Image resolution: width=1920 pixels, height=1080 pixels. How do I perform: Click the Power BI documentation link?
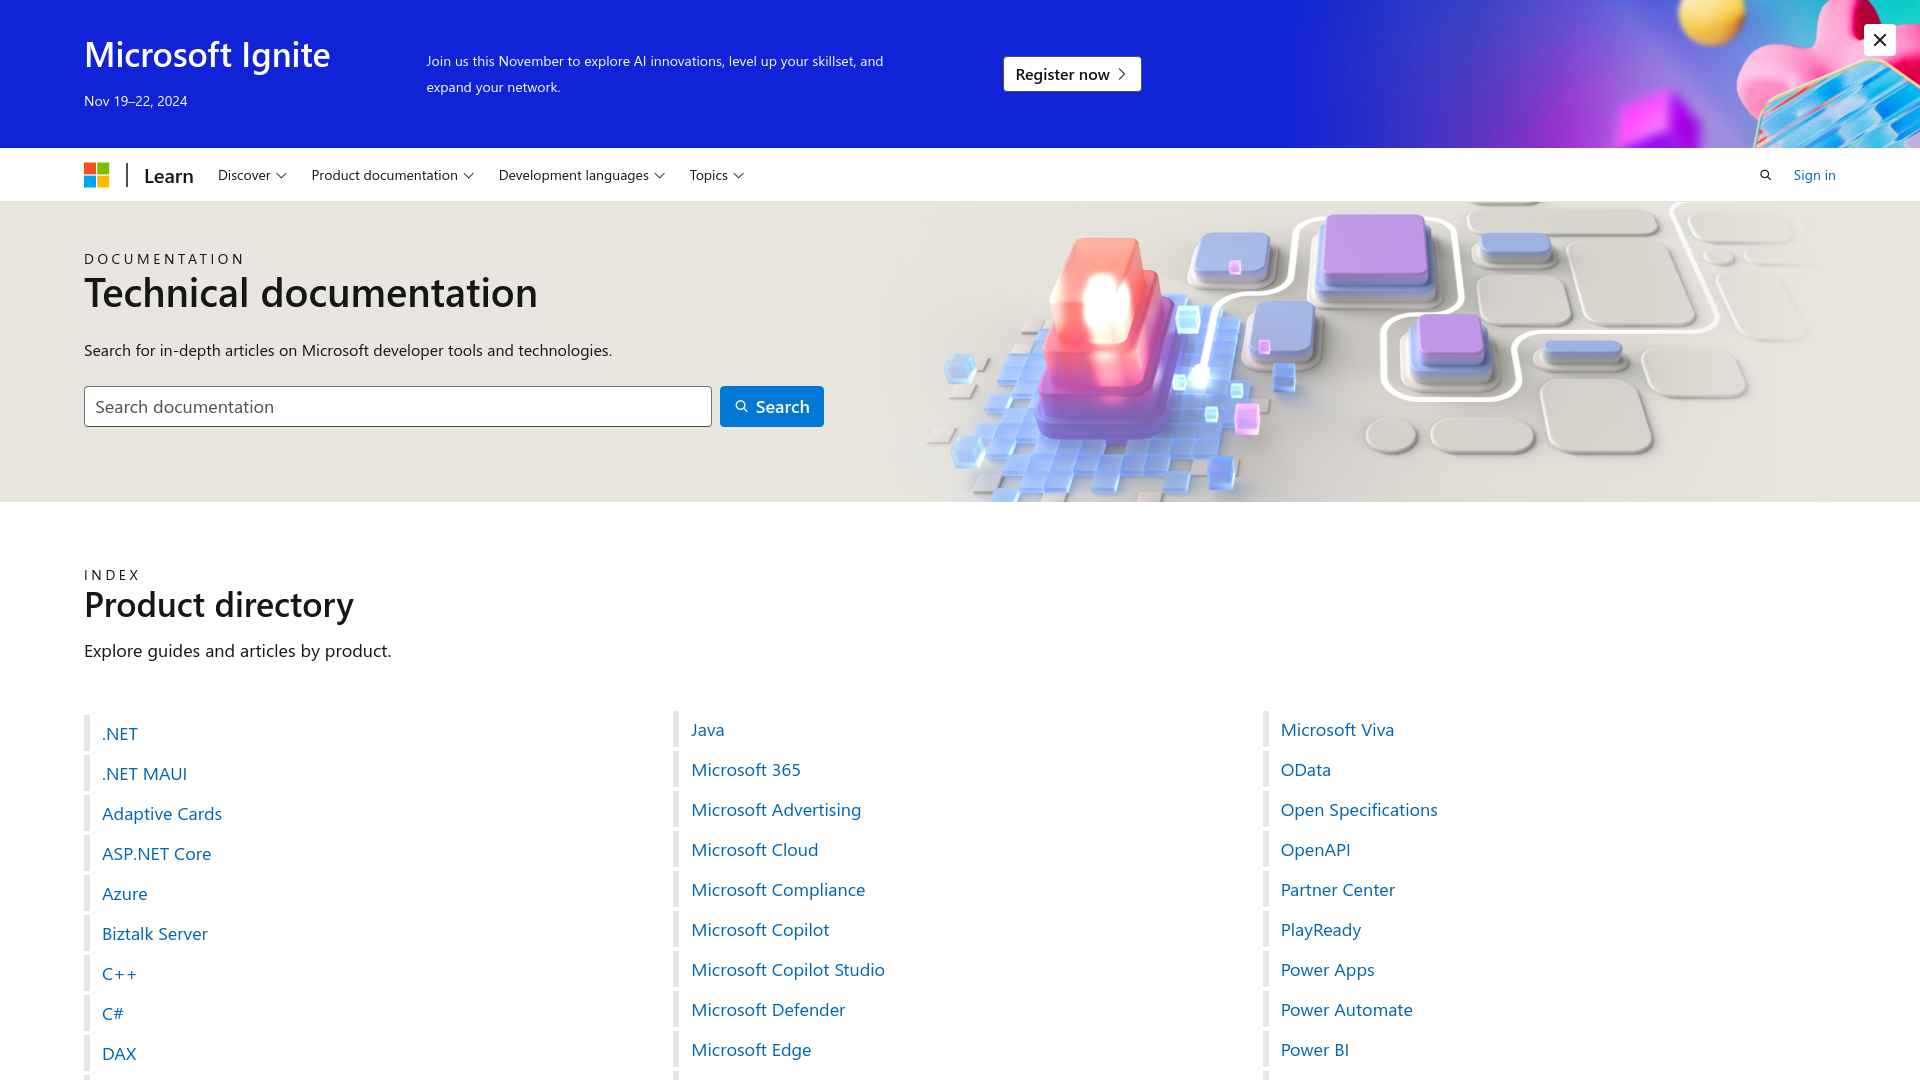point(1315,1048)
